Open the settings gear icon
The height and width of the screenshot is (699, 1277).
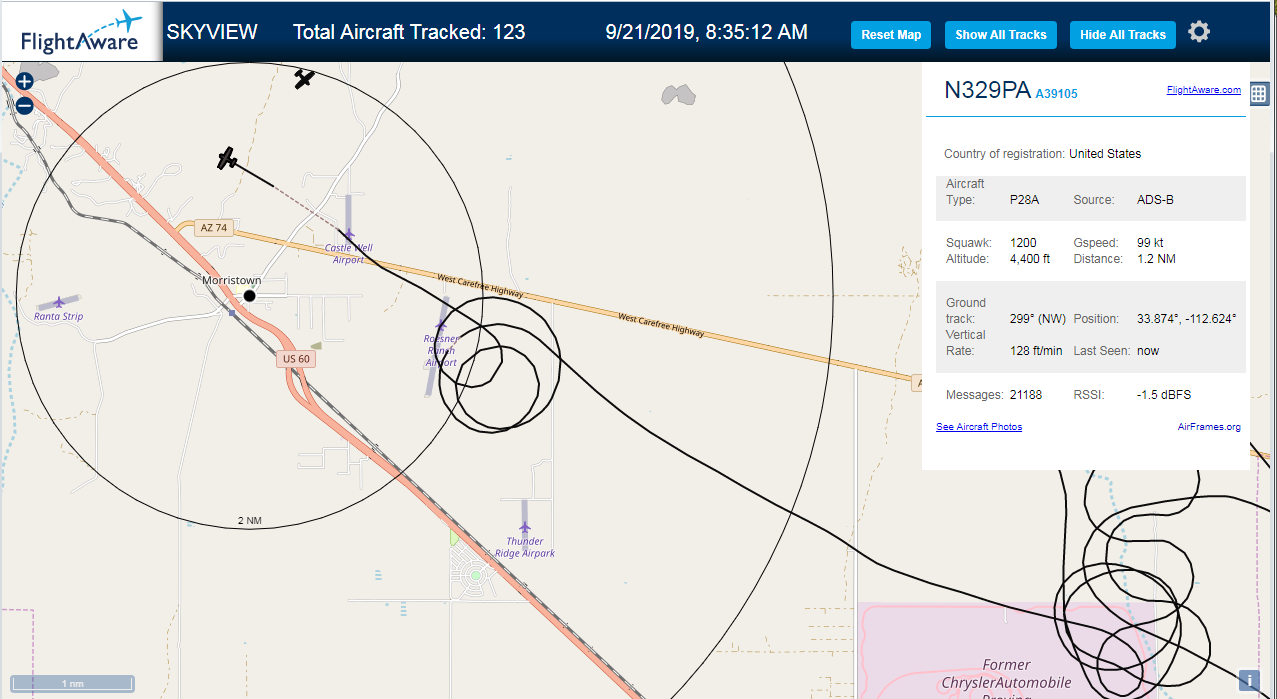(1199, 32)
